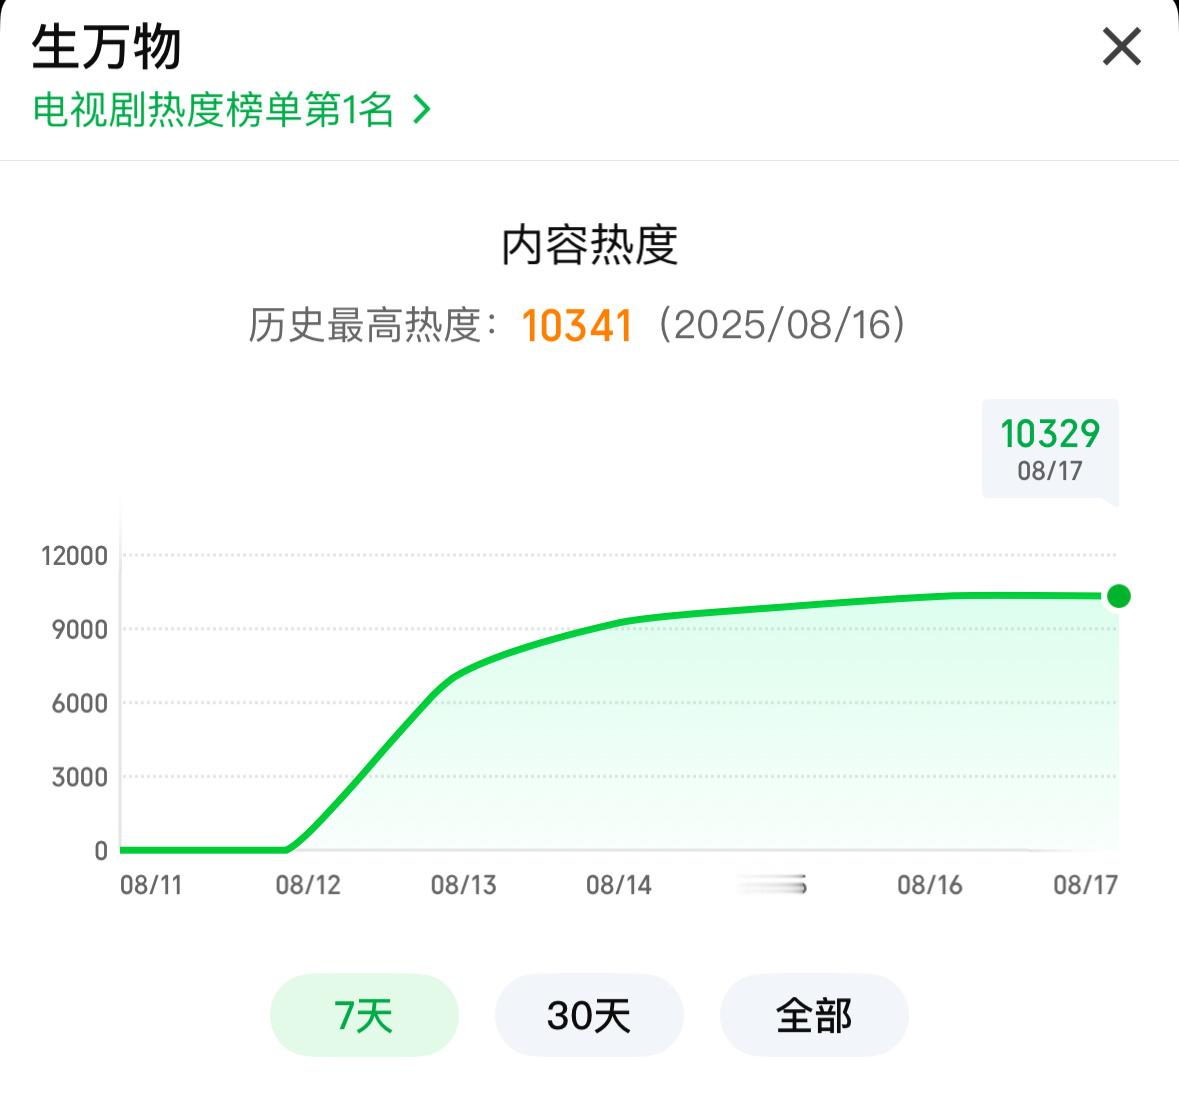Click the green data point at 08/17

[x=1119, y=596]
